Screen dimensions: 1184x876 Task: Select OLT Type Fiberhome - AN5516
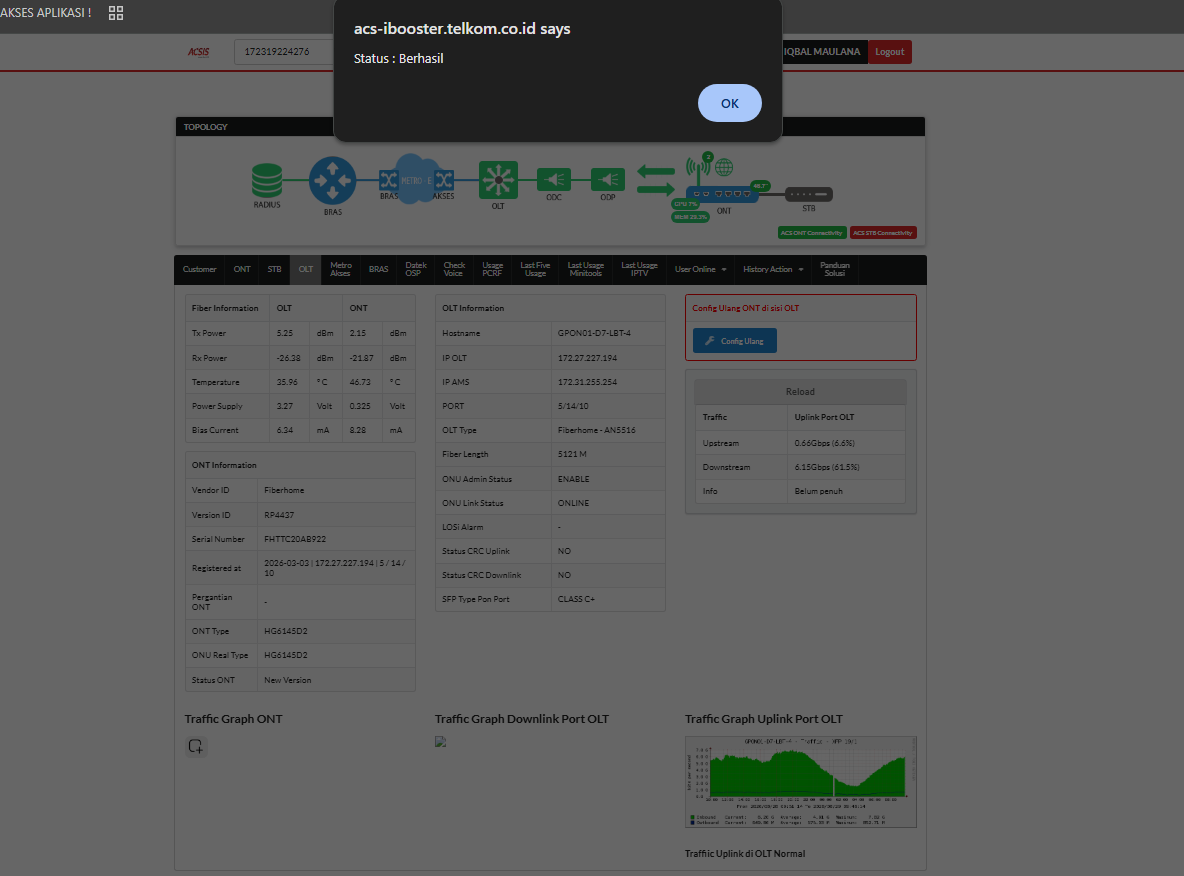597,430
